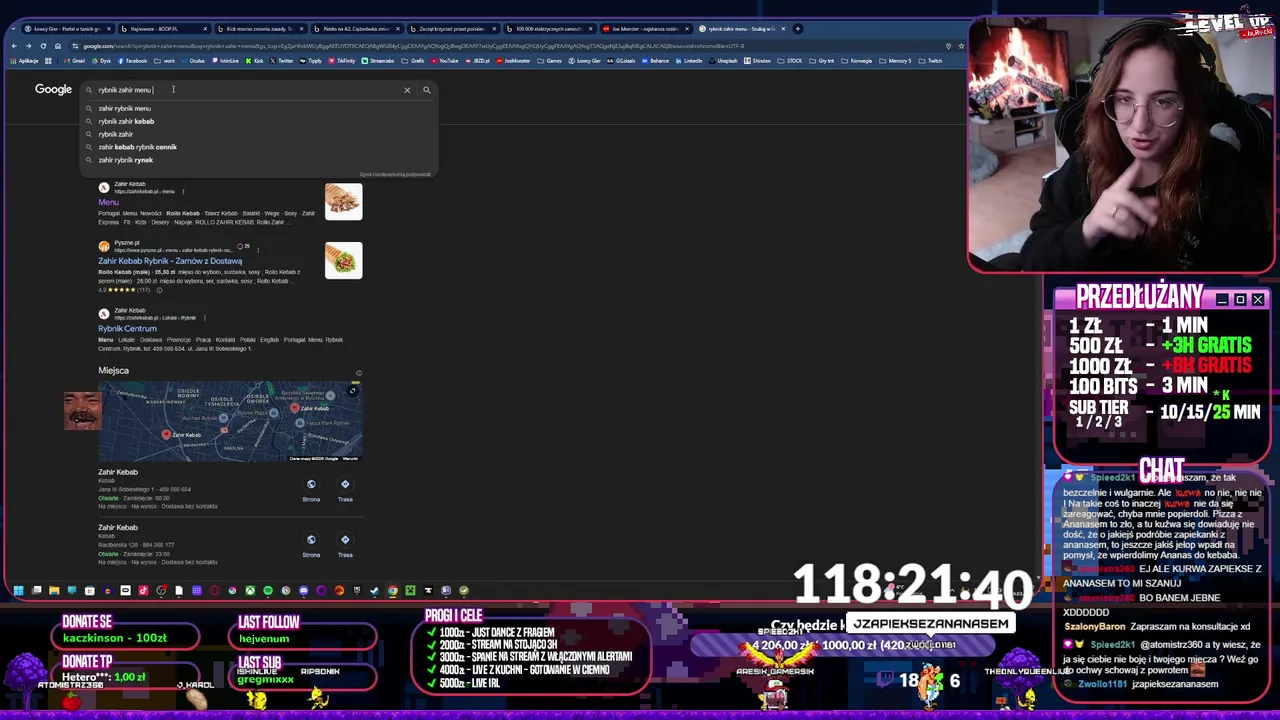Click the wrap thumbnail beside Pyszne.pl result
Screen dimensions: 1280x720
[x=343, y=261]
